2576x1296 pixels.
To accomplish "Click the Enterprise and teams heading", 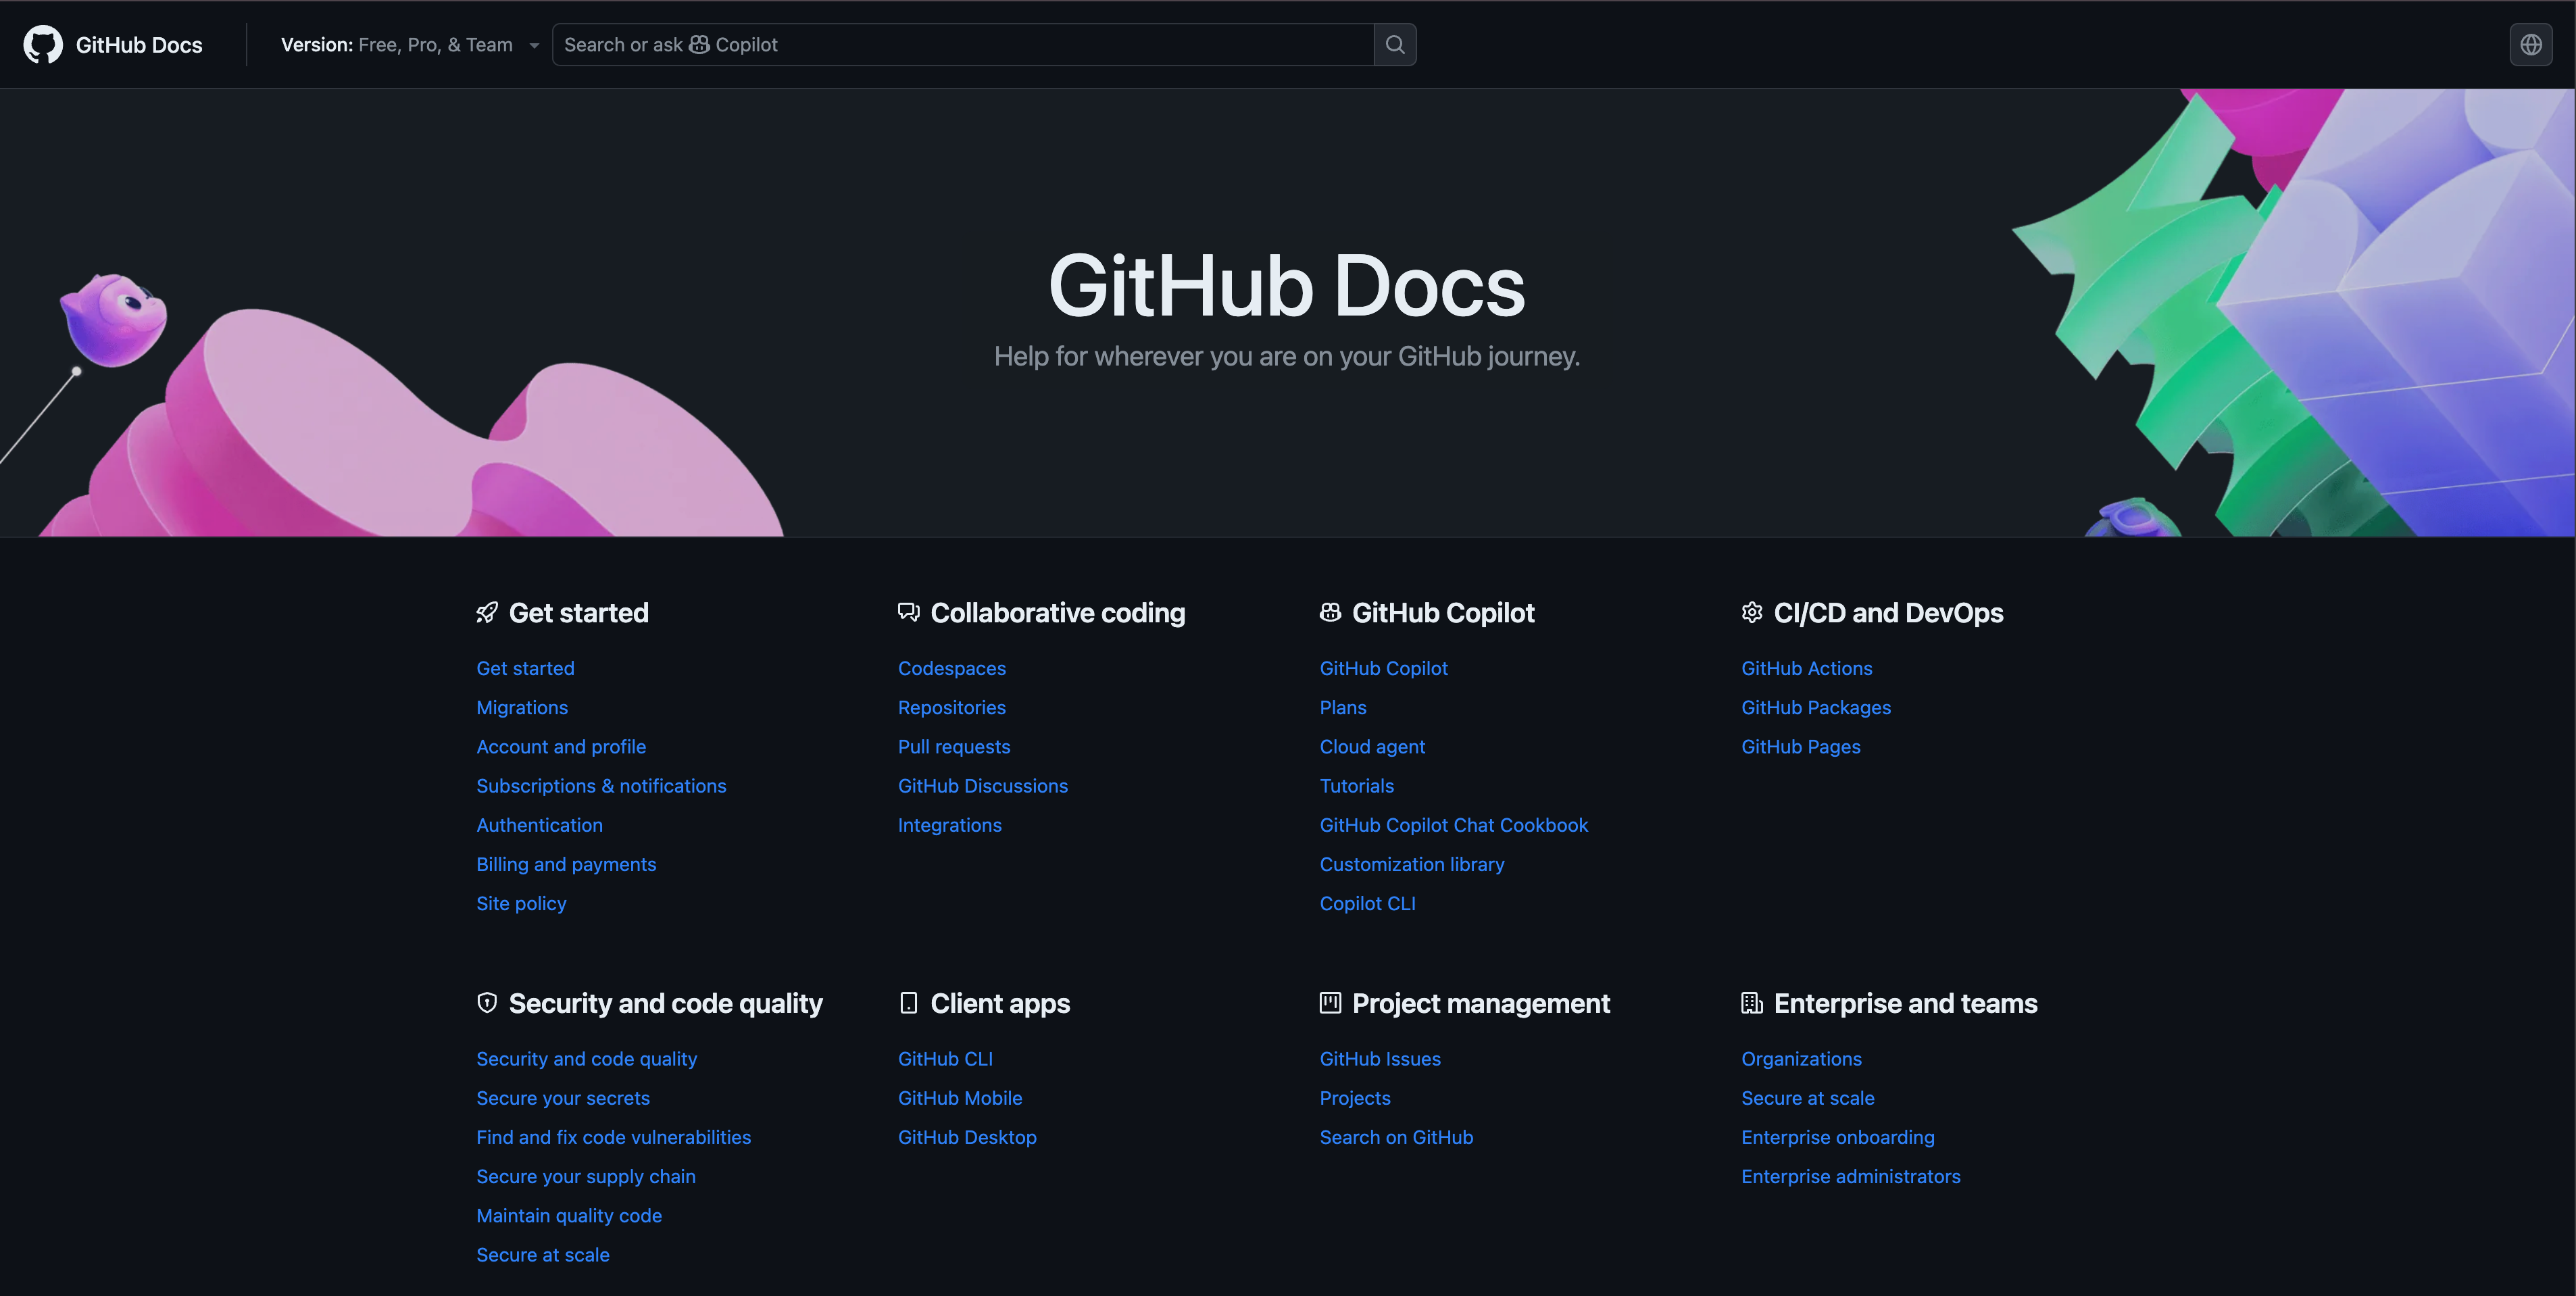I will (x=1905, y=1003).
